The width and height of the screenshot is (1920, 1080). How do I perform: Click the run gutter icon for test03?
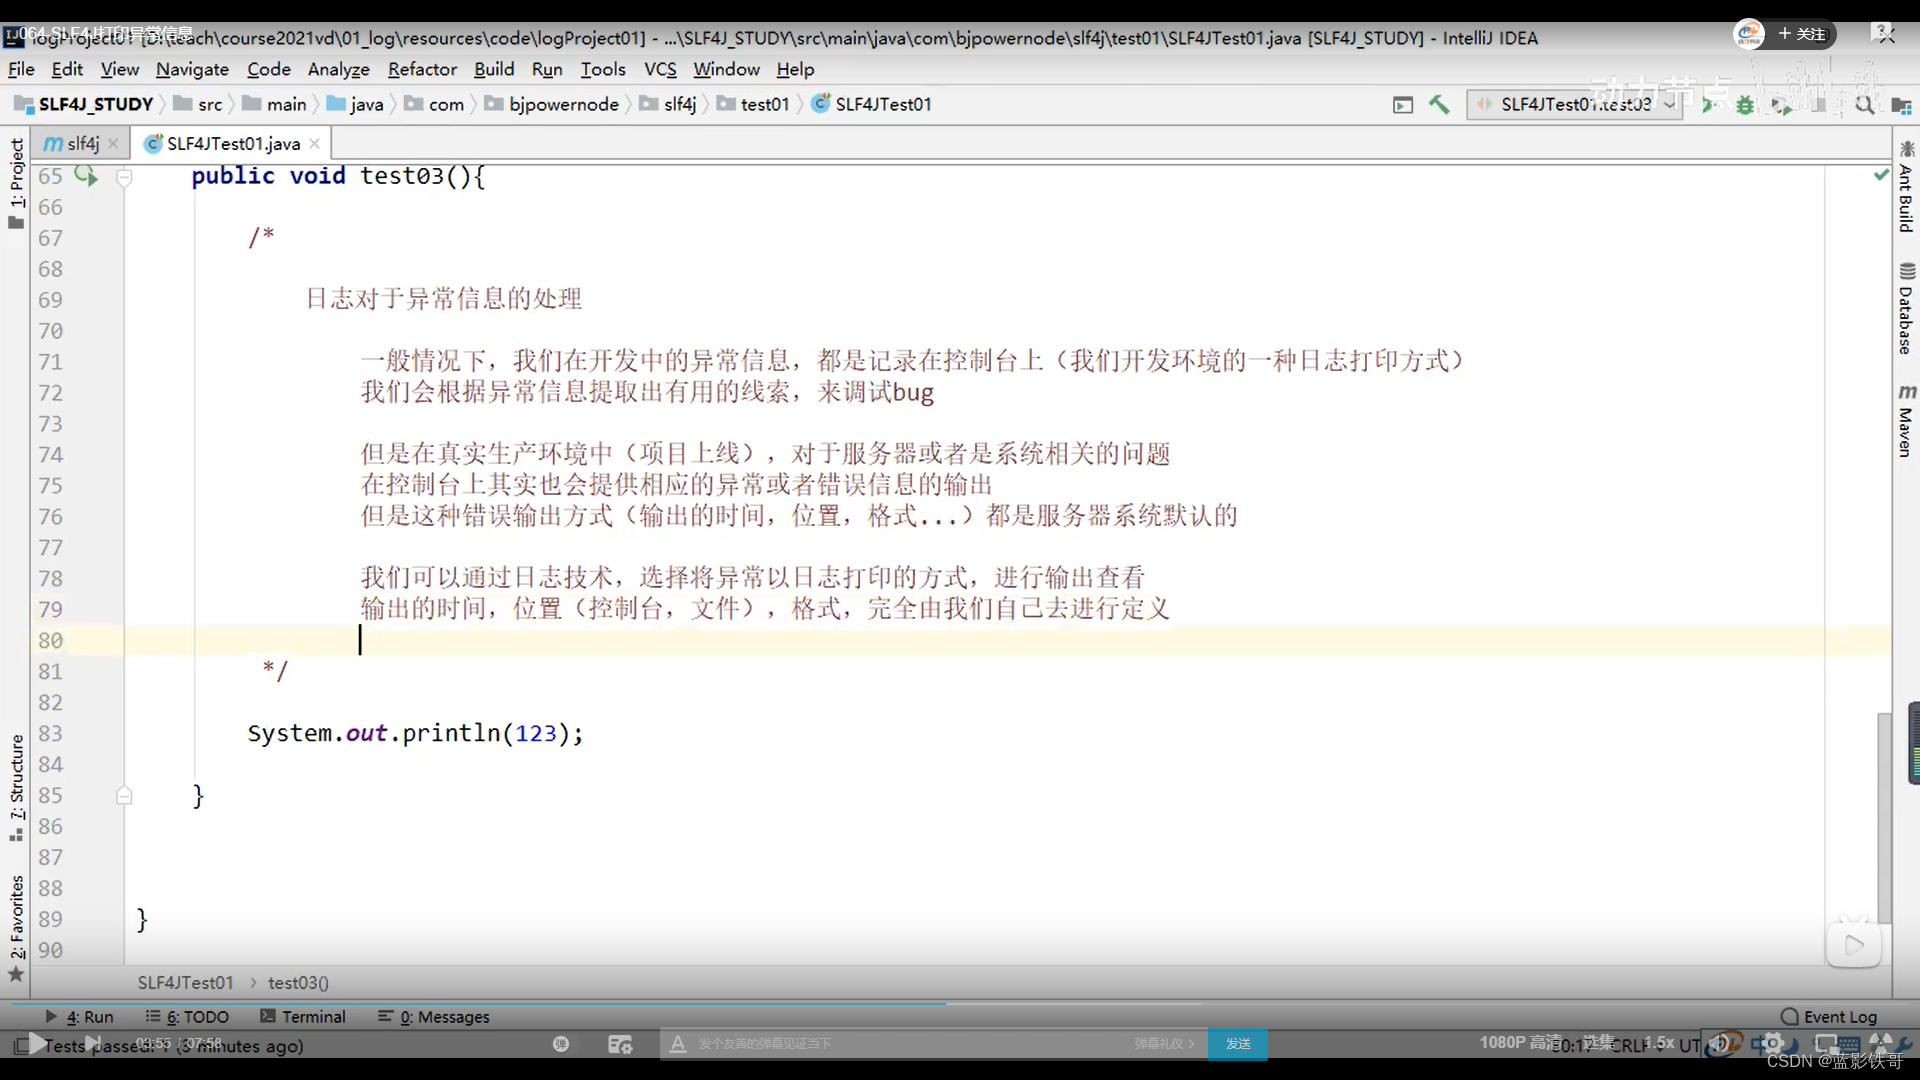[86, 176]
